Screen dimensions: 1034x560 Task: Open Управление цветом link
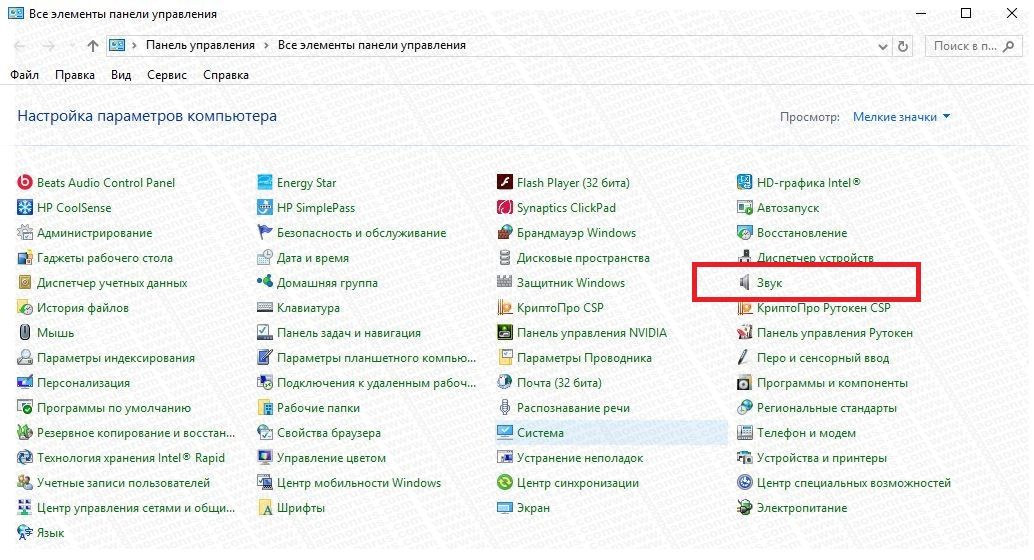pos(331,458)
